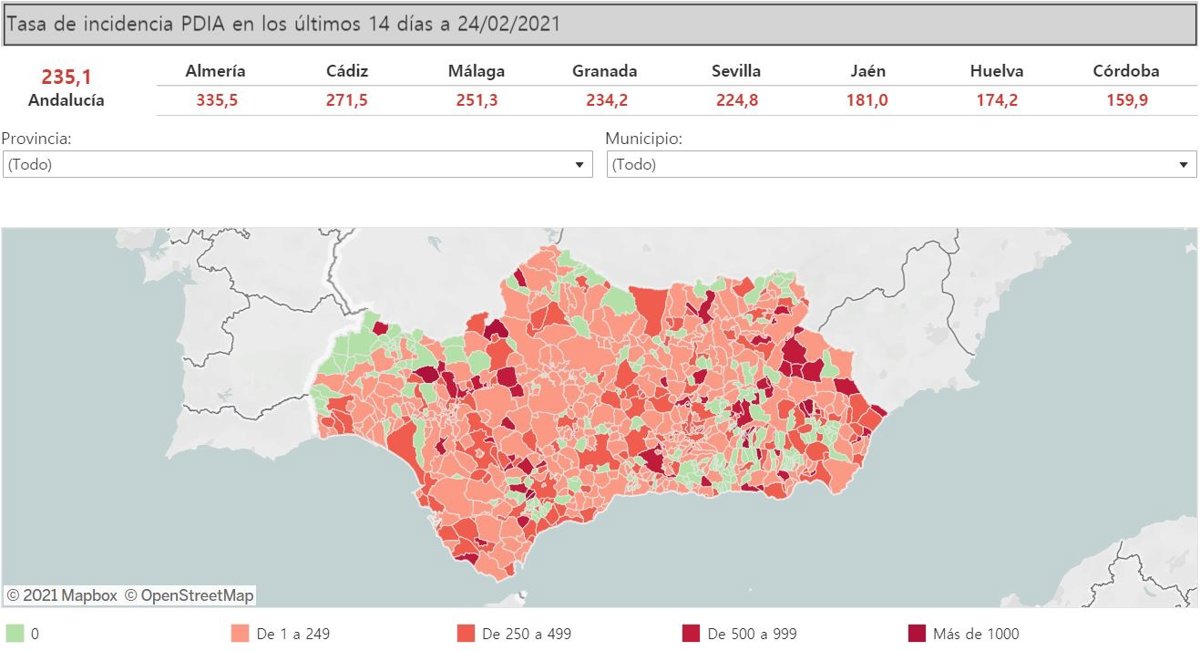Image resolution: width=1200 pixels, height=651 pixels.
Task: Select the Málaga province header
Action: [476, 71]
